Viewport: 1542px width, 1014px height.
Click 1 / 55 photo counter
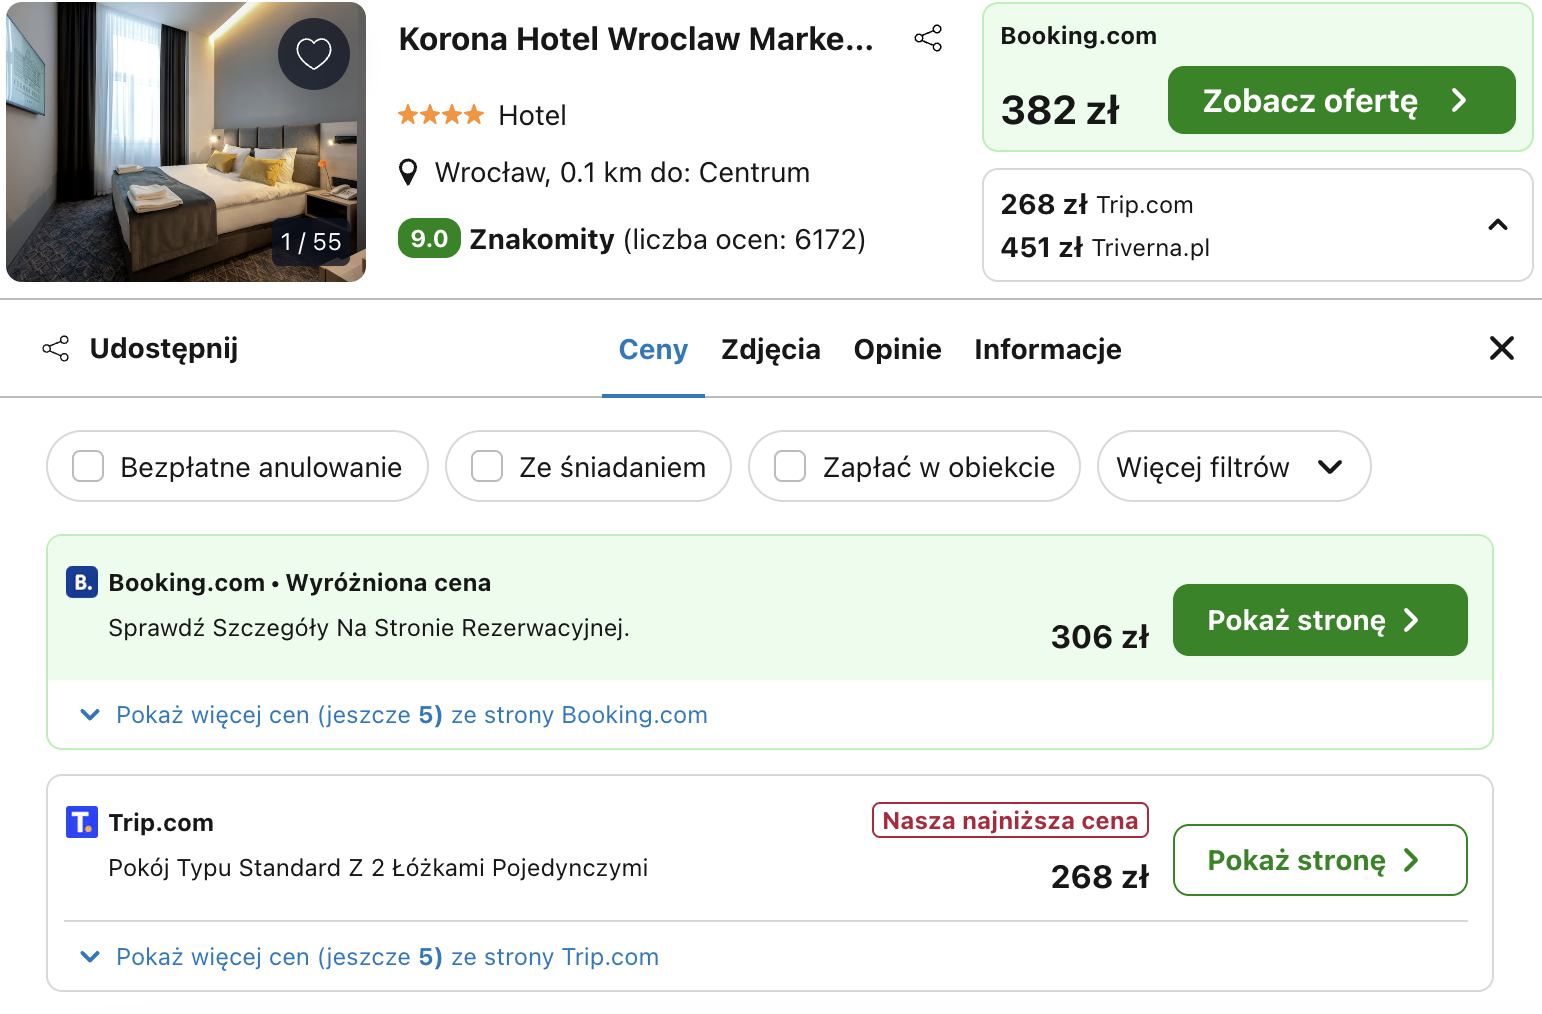point(311,242)
